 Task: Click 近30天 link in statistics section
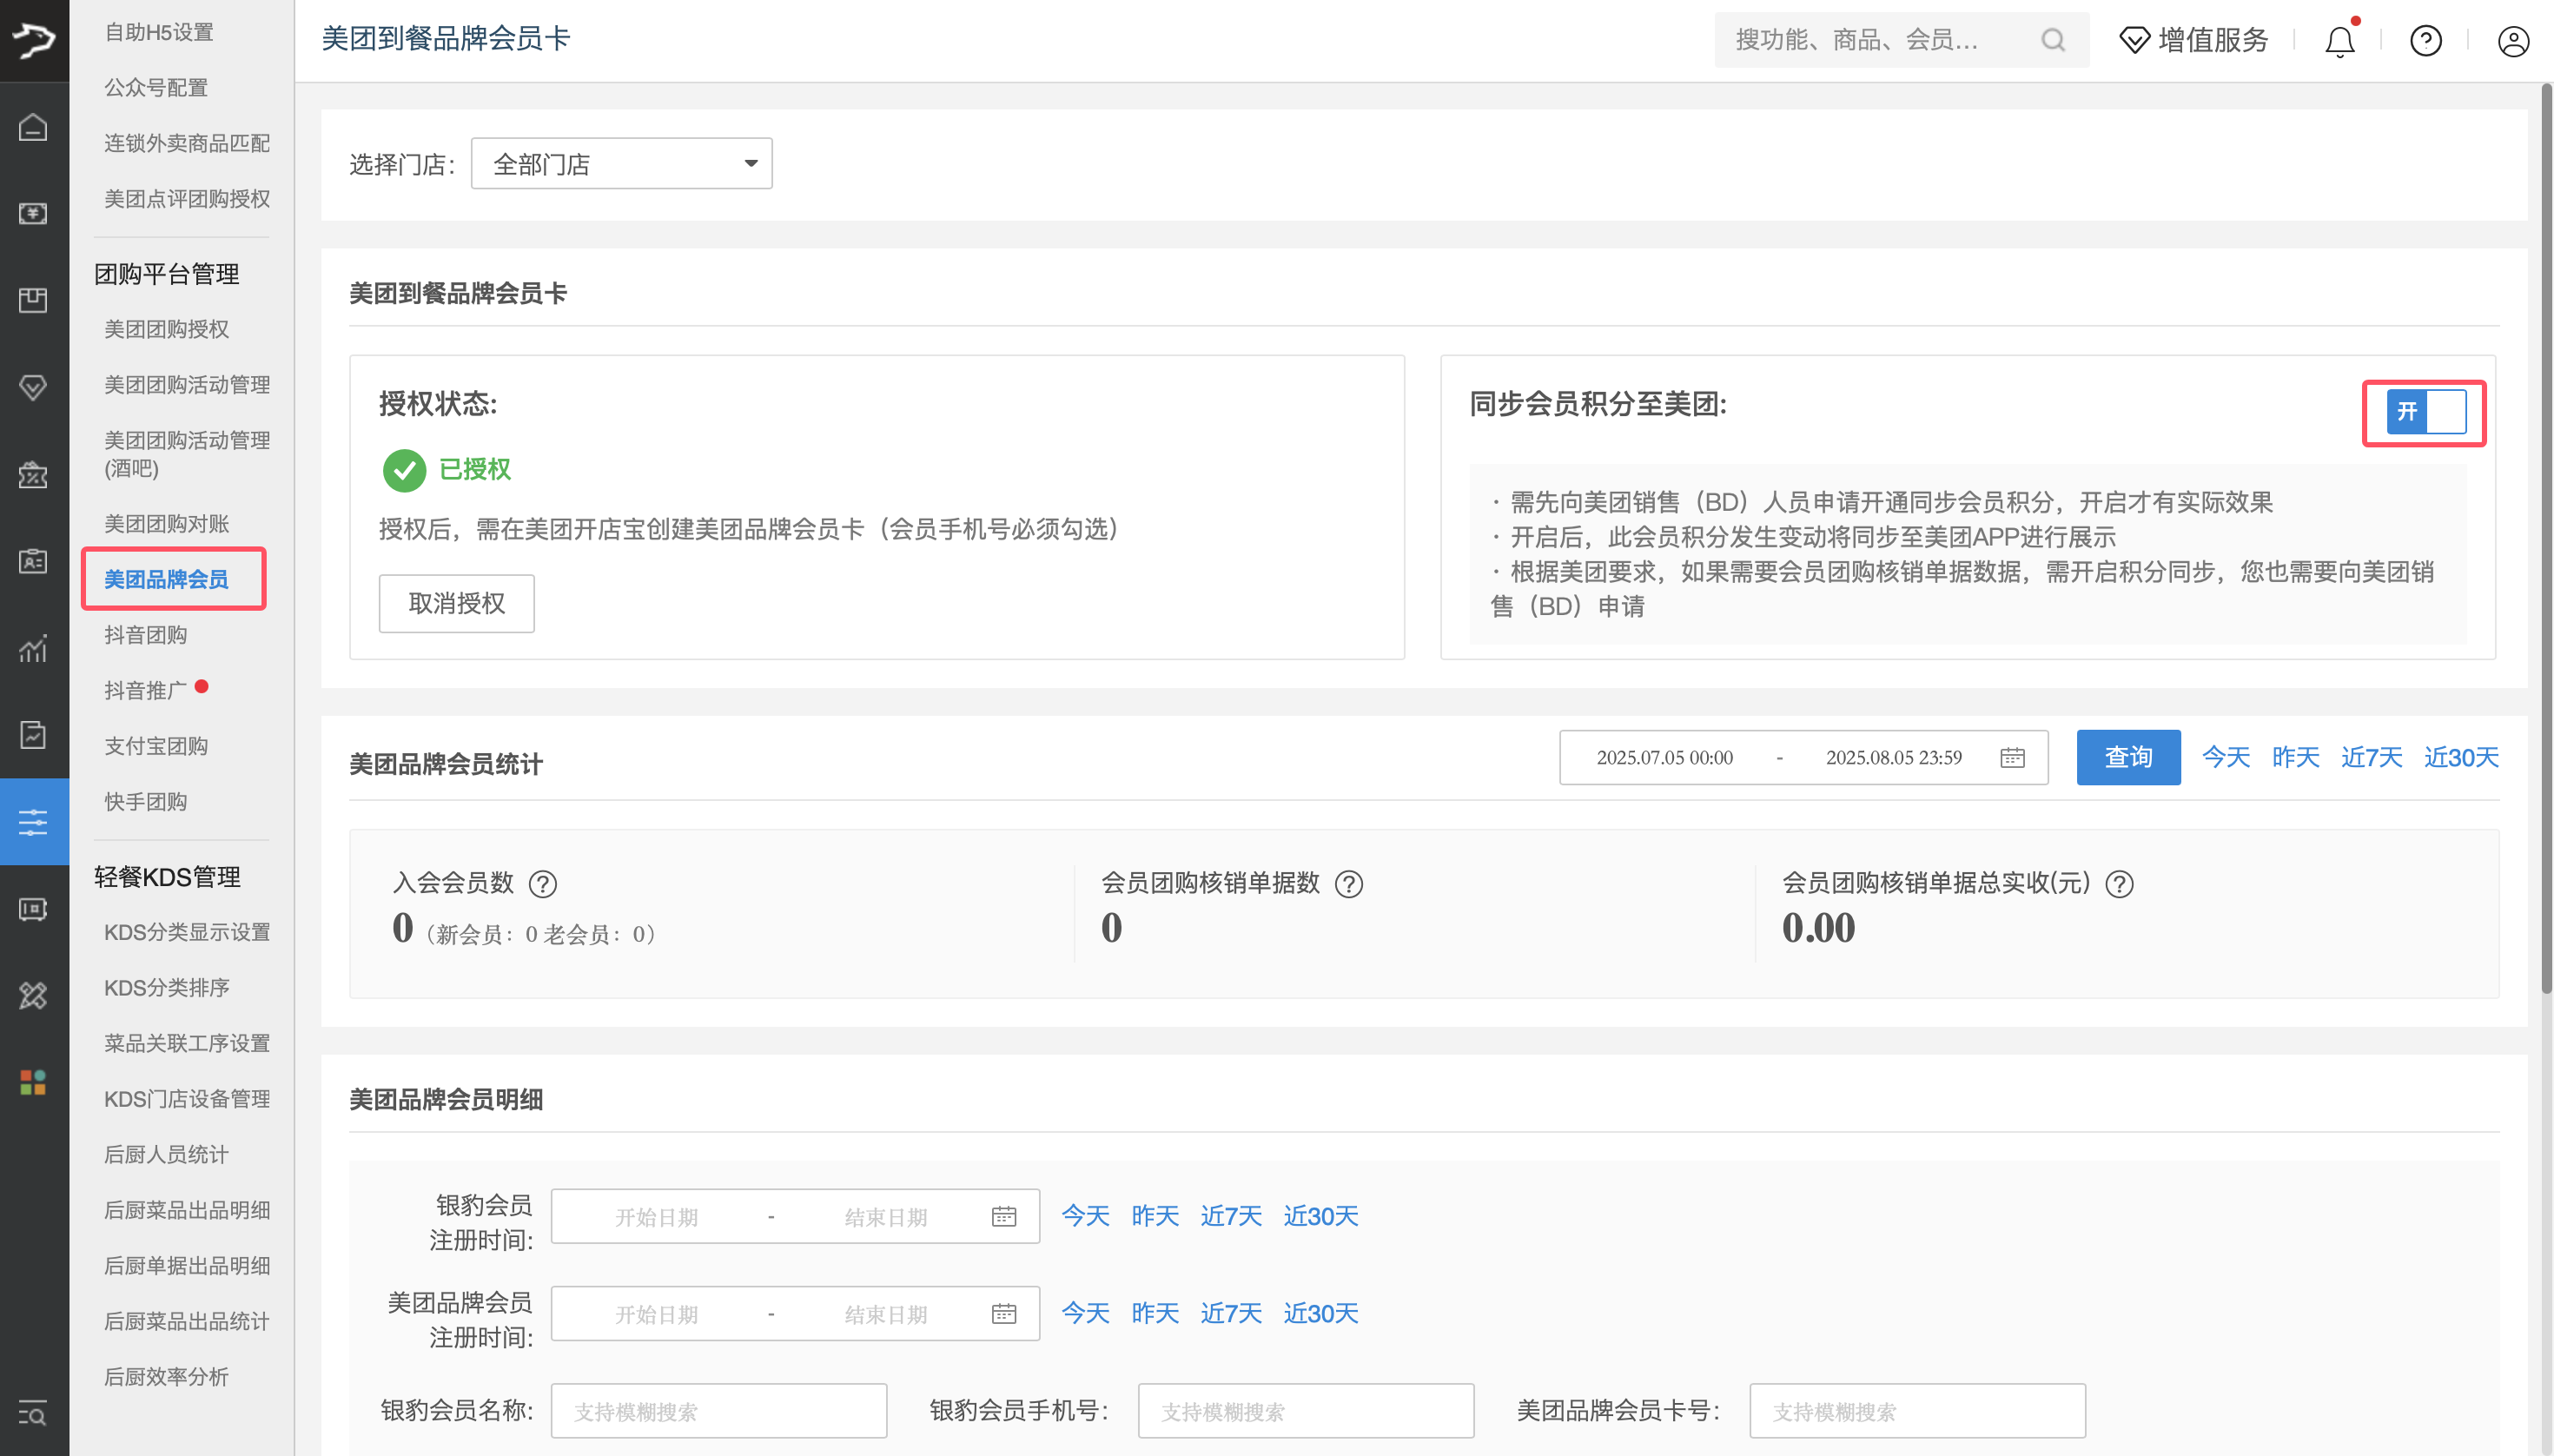point(2461,757)
